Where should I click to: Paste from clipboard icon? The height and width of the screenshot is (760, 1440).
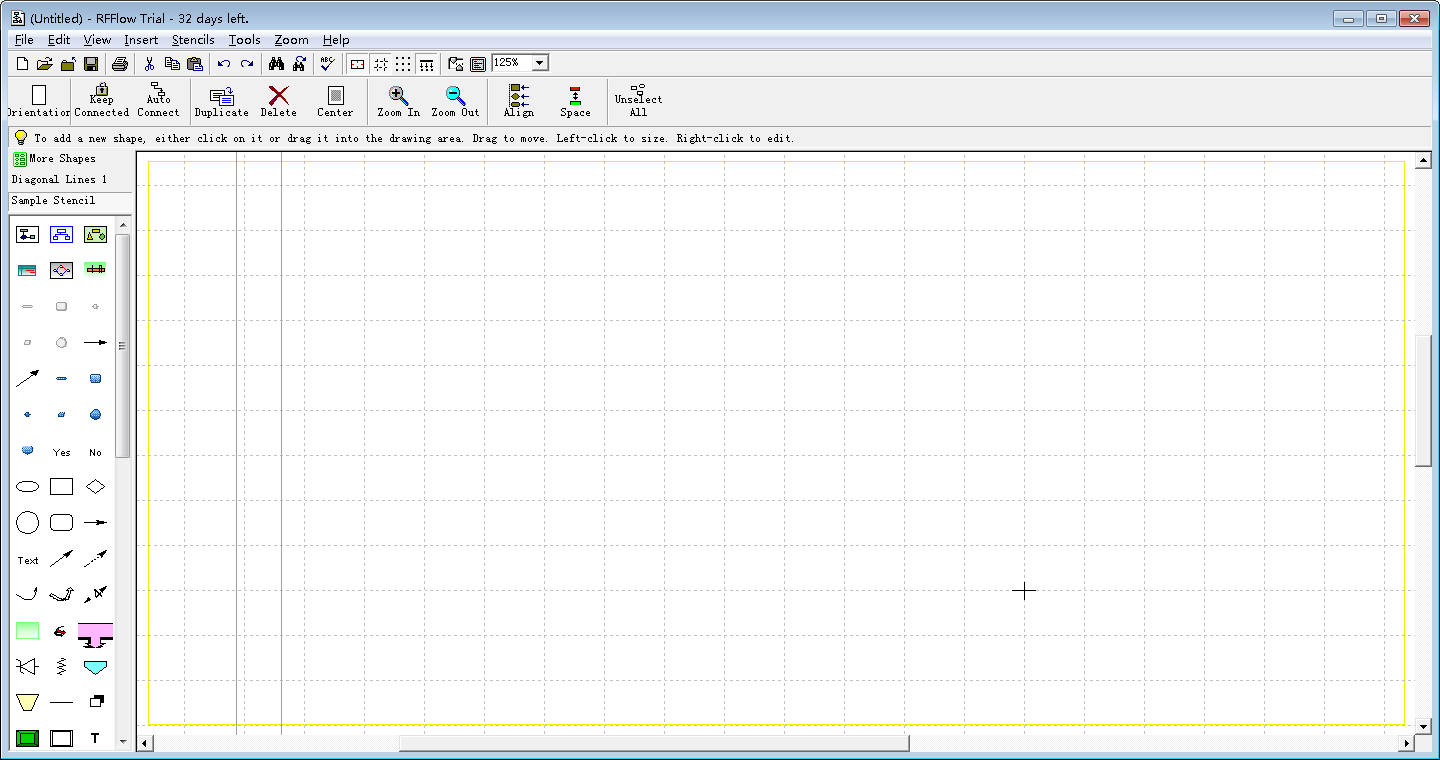195,64
